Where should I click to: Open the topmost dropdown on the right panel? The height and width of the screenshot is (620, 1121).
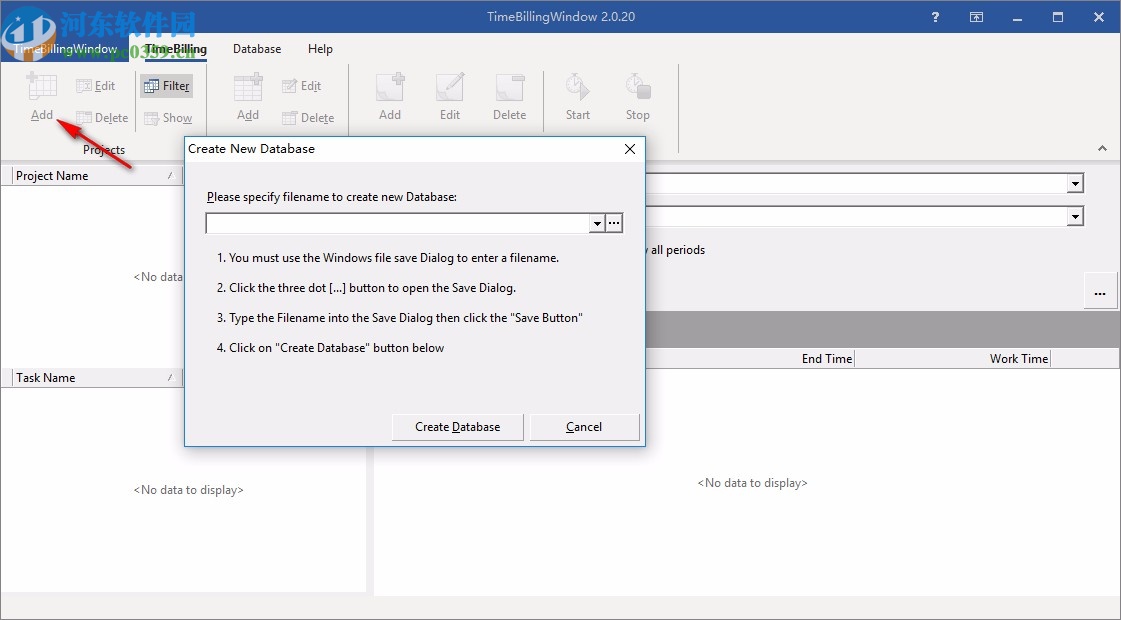(x=1075, y=183)
